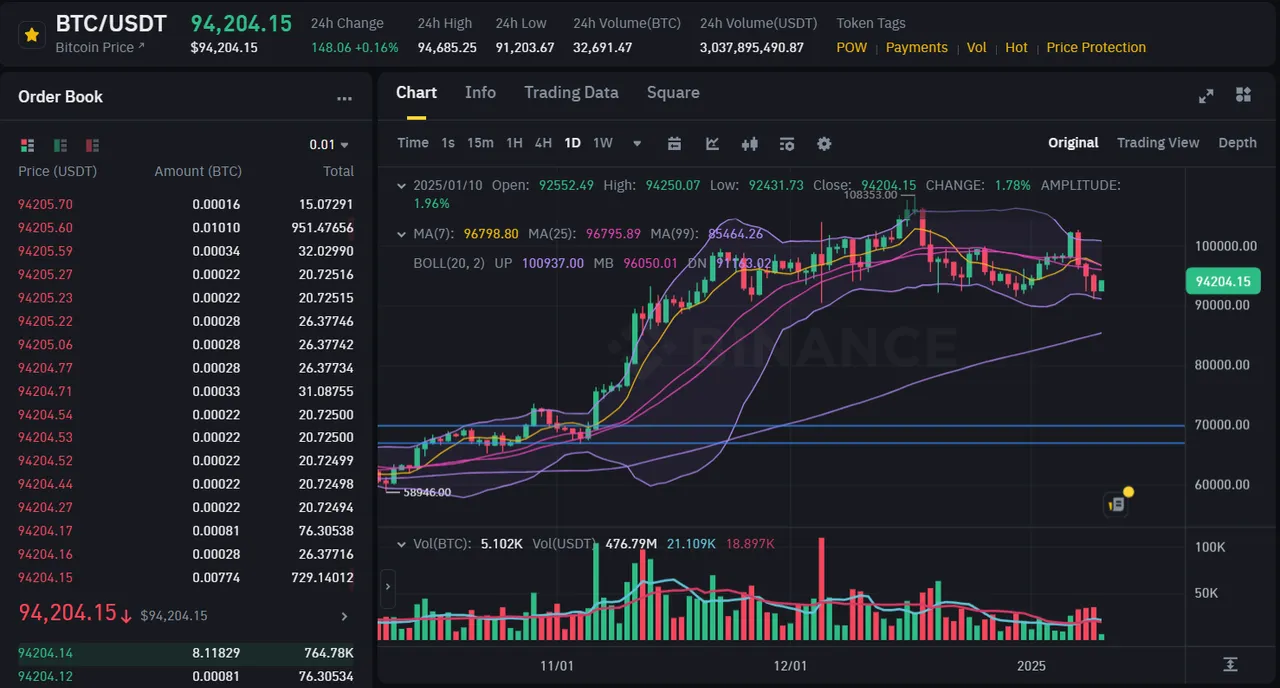Click the 24h Volume(USDT) value
Screen dimensions: 1280x688
pyautogui.click(x=752, y=47)
